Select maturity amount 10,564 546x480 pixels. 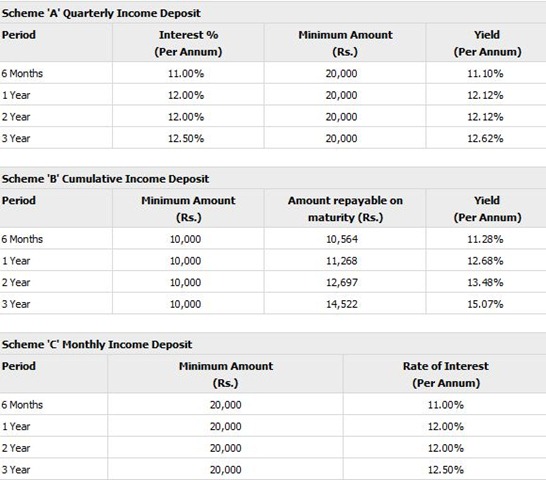pyautogui.click(x=342, y=239)
